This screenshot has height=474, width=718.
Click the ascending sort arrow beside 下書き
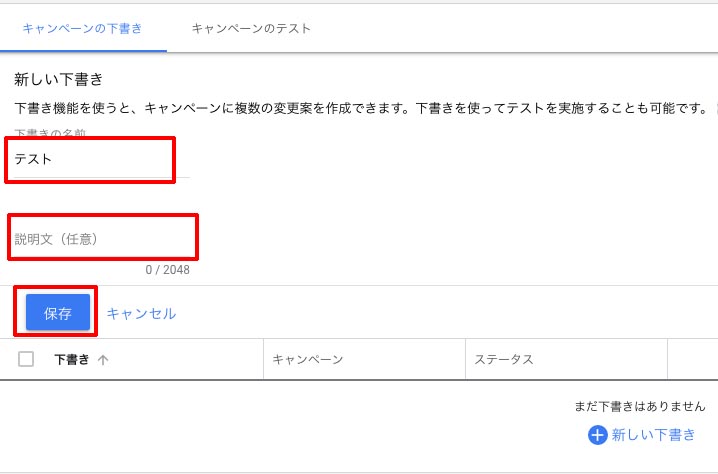click(x=103, y=360)
